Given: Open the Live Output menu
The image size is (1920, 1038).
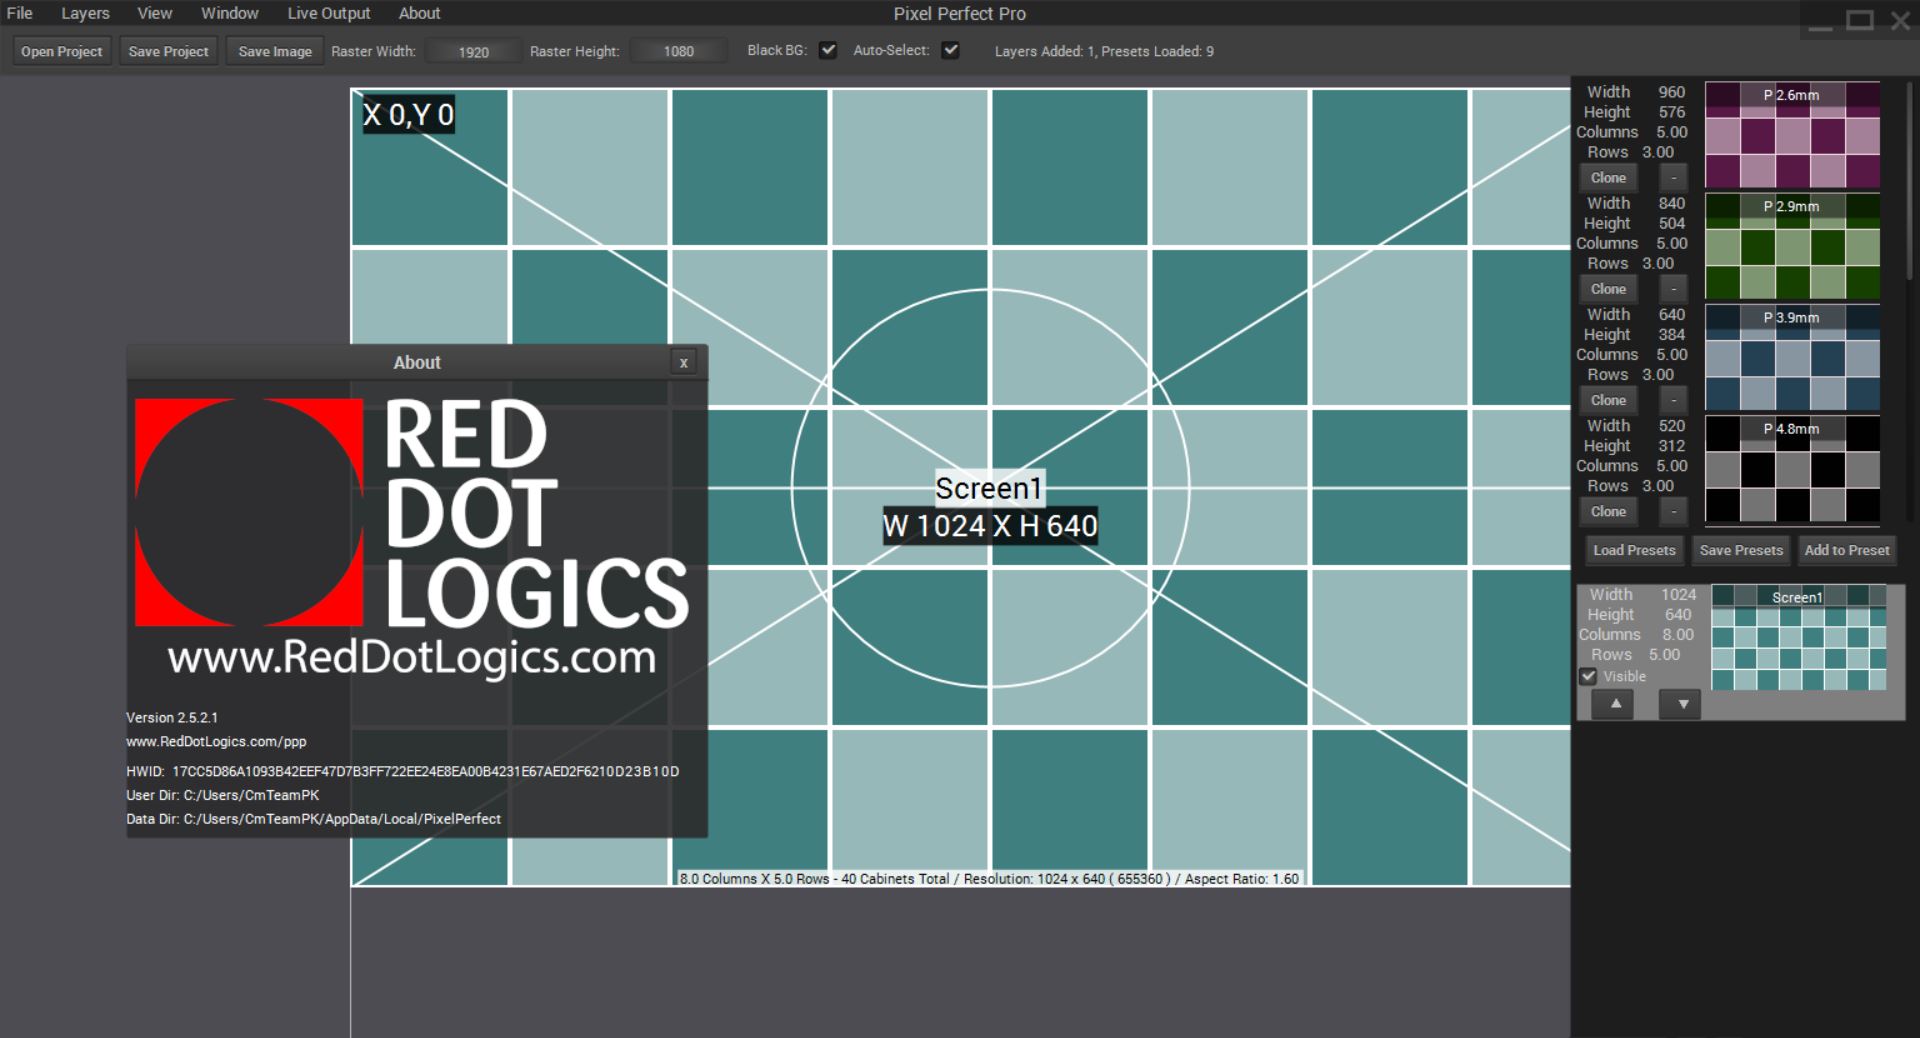Looking at the screenshot, I should (329, 13).
